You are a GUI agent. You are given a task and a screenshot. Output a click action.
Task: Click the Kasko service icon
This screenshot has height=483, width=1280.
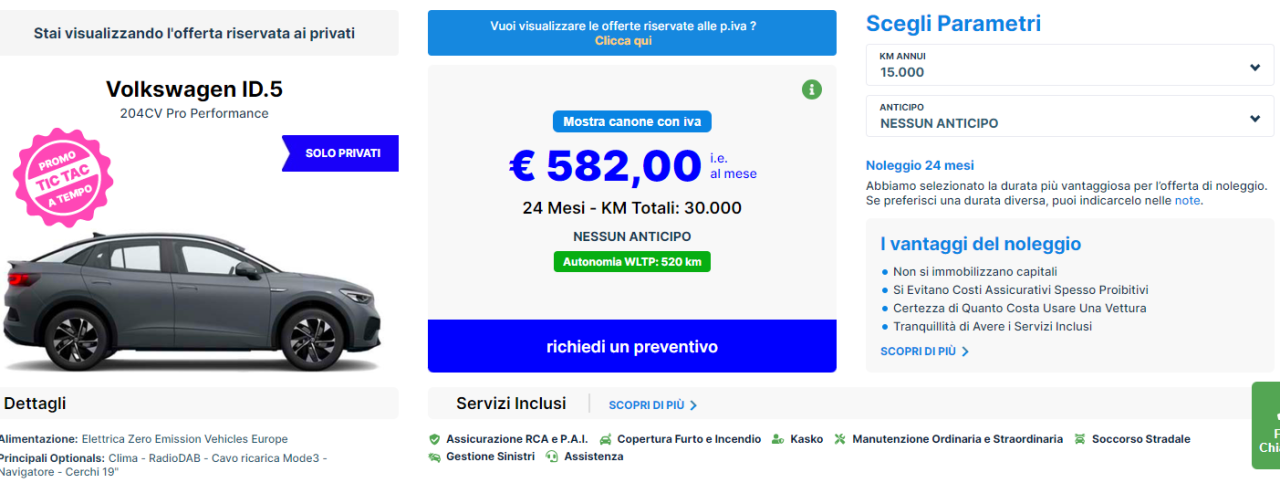(778, 439)
